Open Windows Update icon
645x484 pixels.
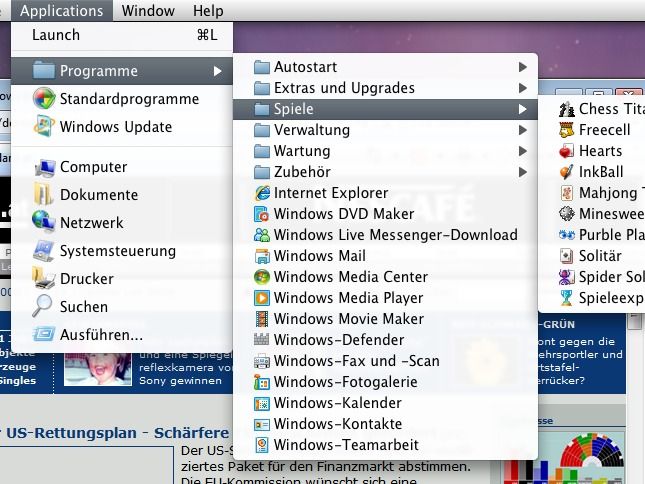coord(43,127)
